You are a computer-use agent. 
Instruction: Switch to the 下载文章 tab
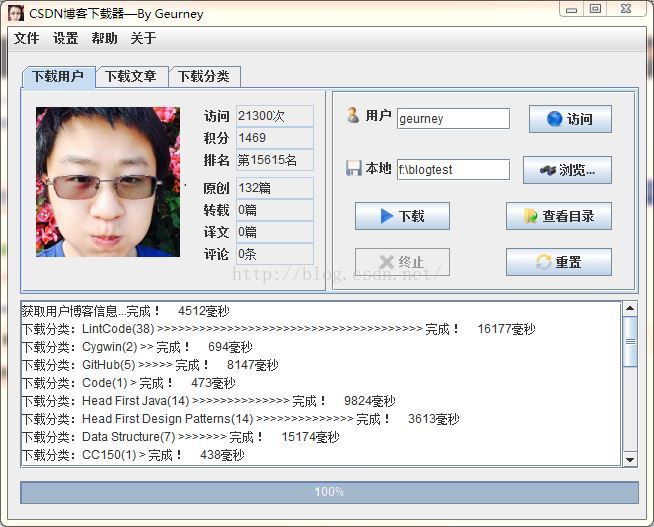click(131, 77)
